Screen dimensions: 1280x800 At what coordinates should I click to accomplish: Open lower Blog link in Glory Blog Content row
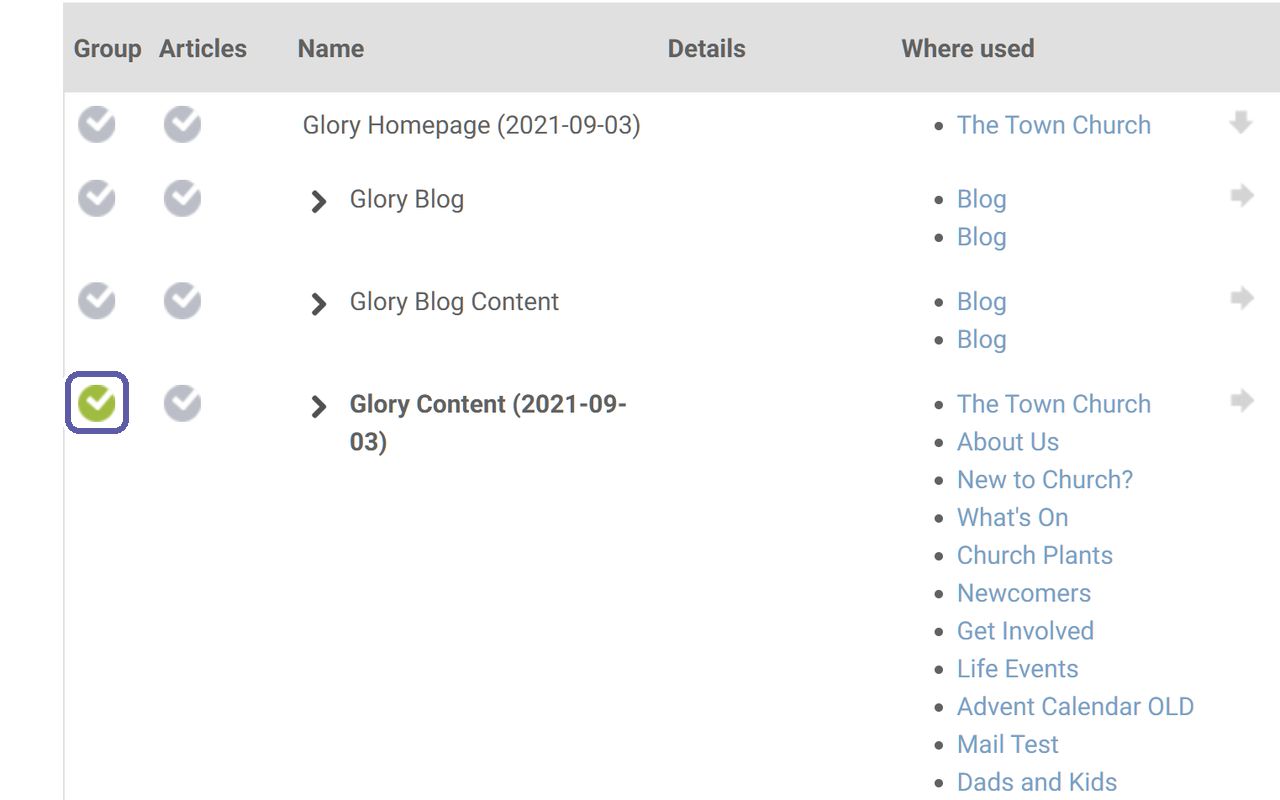tap(982, 339)
